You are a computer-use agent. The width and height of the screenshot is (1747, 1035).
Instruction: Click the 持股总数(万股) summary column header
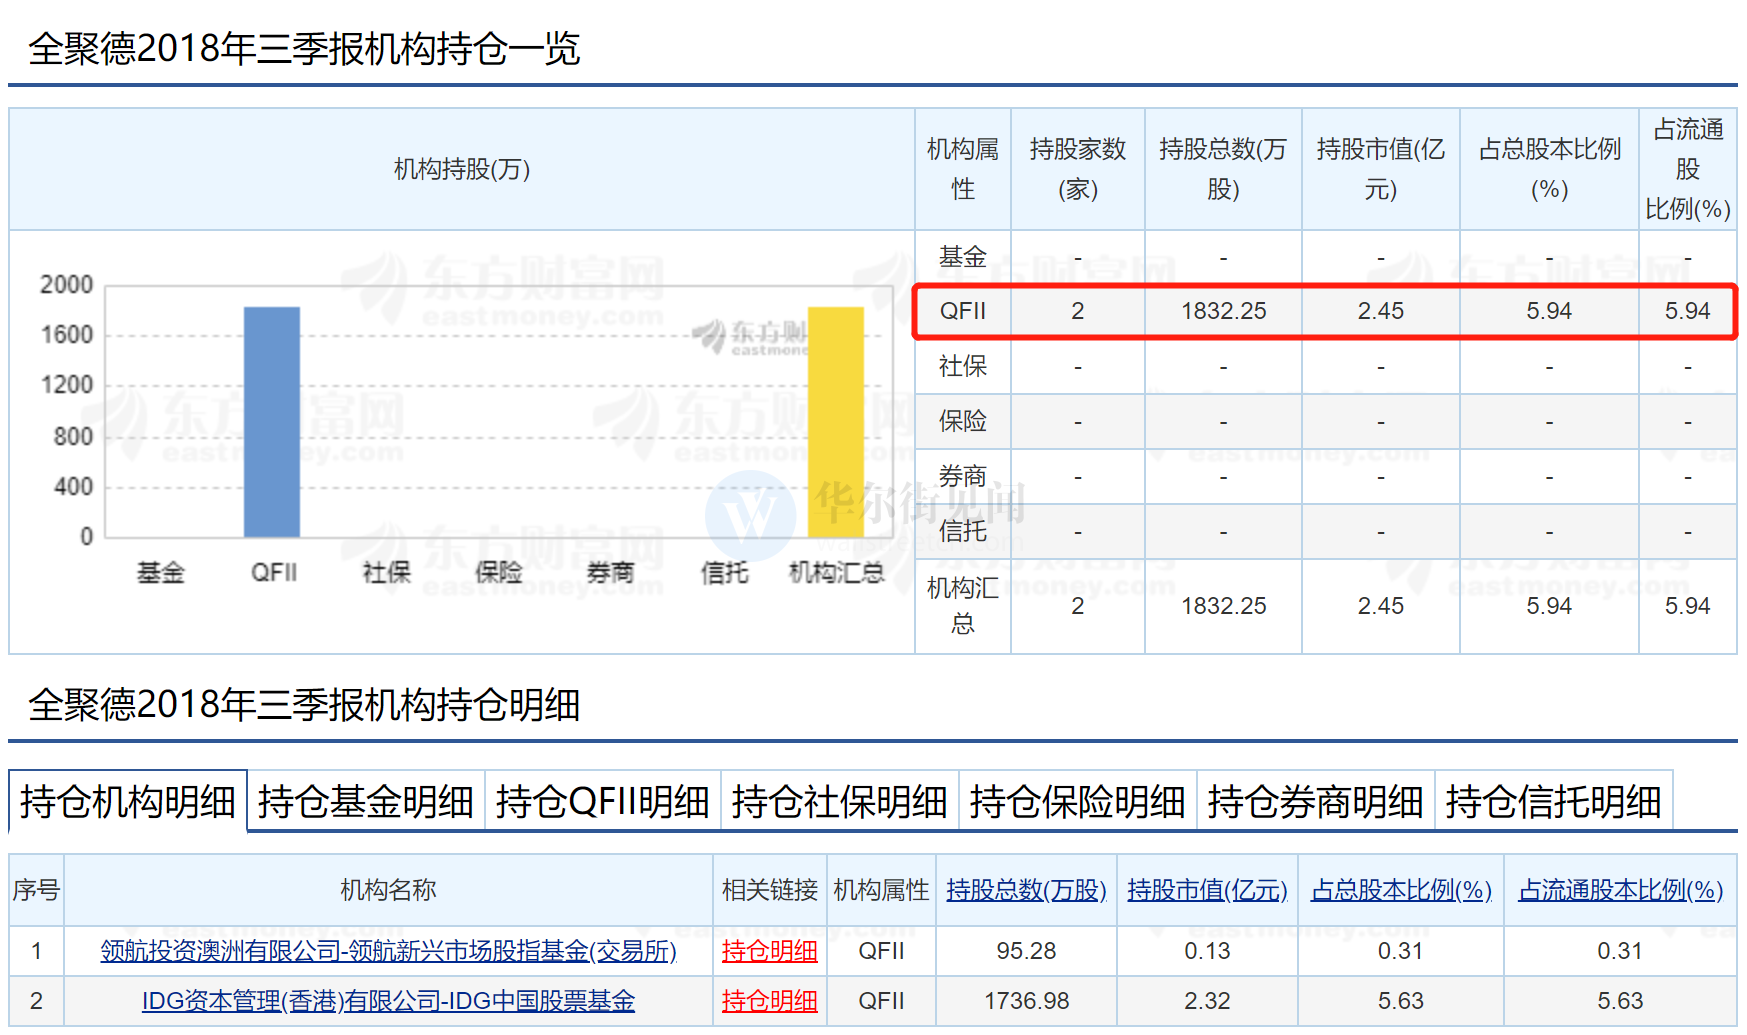(x=1223, y=169)
